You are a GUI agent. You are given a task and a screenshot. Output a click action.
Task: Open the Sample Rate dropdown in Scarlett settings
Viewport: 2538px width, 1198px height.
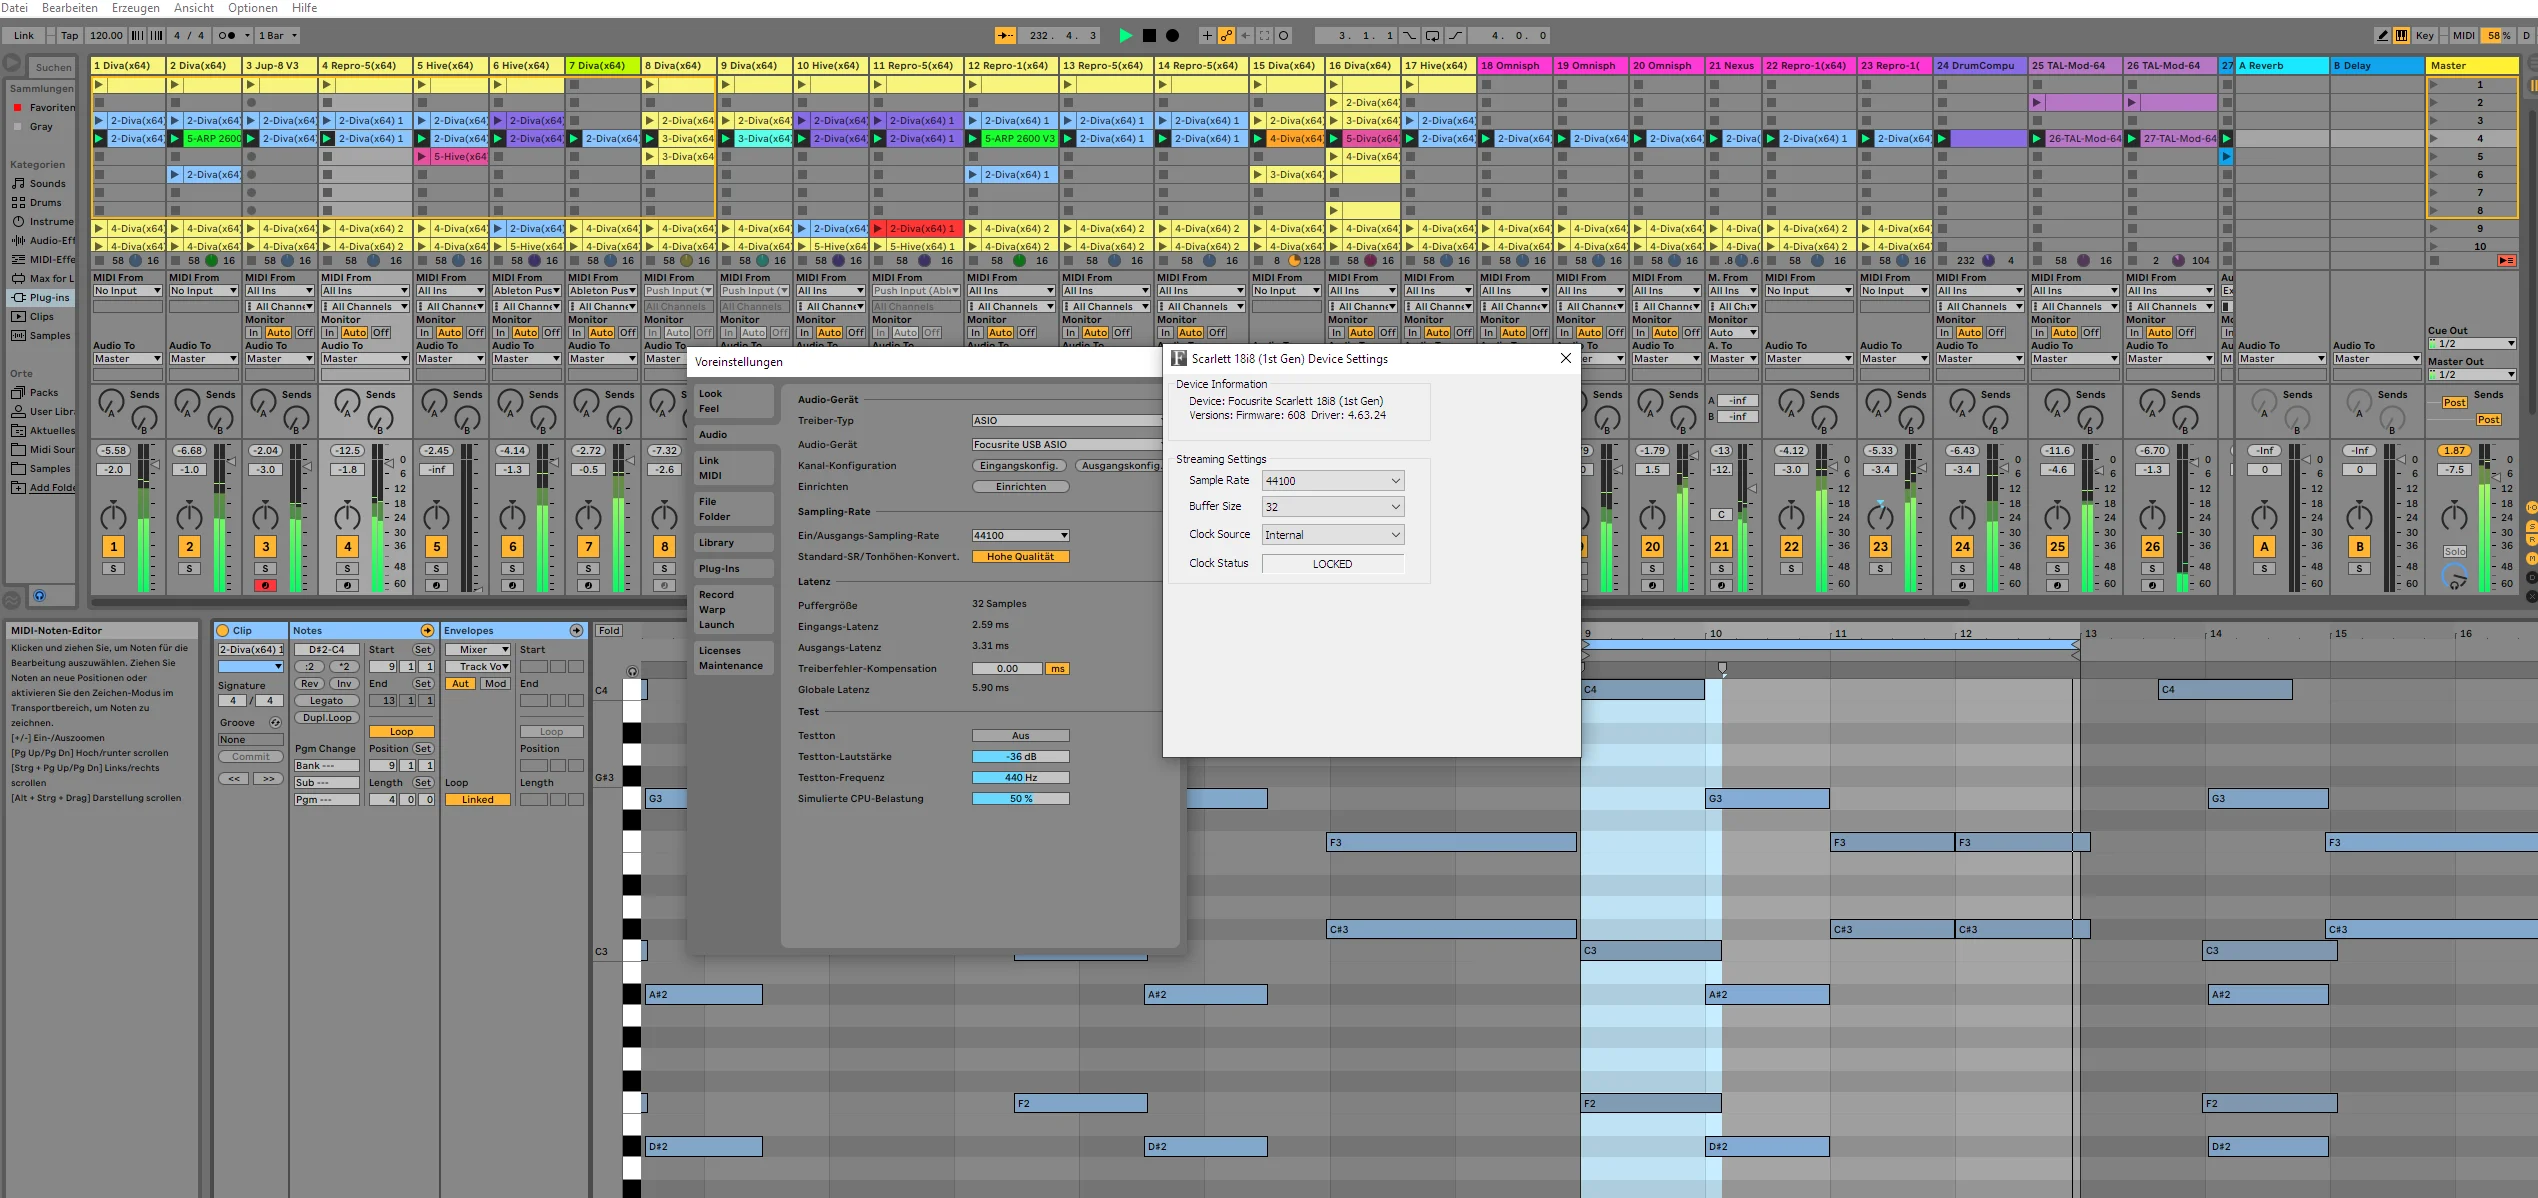pyautogui.click(x=1333, y=481)
